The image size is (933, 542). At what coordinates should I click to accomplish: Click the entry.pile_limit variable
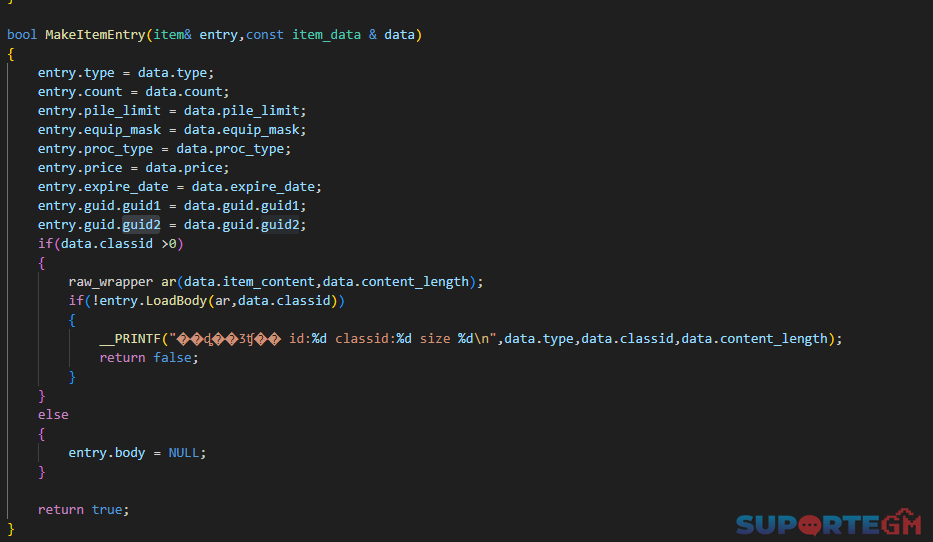pyautogui.click(x=99, y=111)
